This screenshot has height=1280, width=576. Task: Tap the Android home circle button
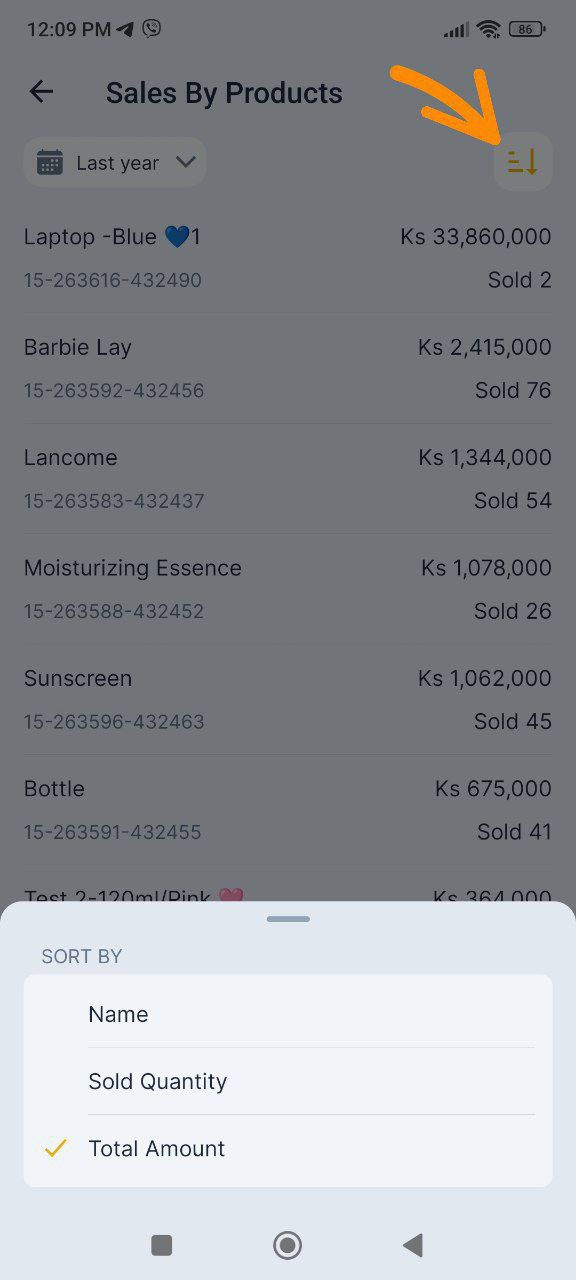click(x=288, y=1245)
